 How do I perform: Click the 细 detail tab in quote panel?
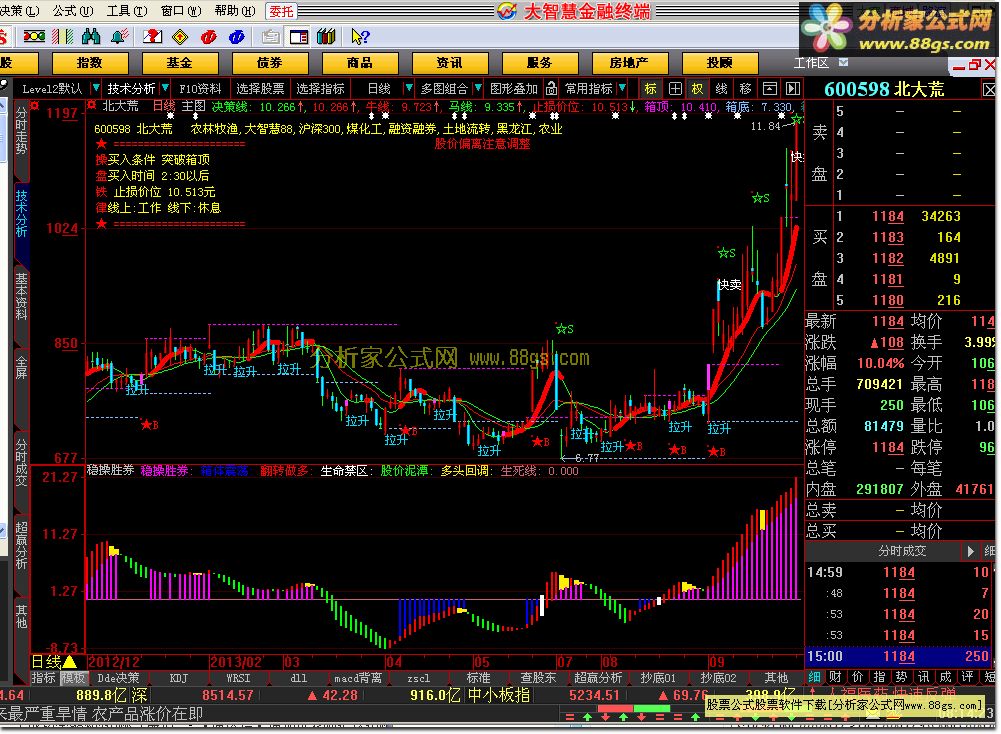815,677
